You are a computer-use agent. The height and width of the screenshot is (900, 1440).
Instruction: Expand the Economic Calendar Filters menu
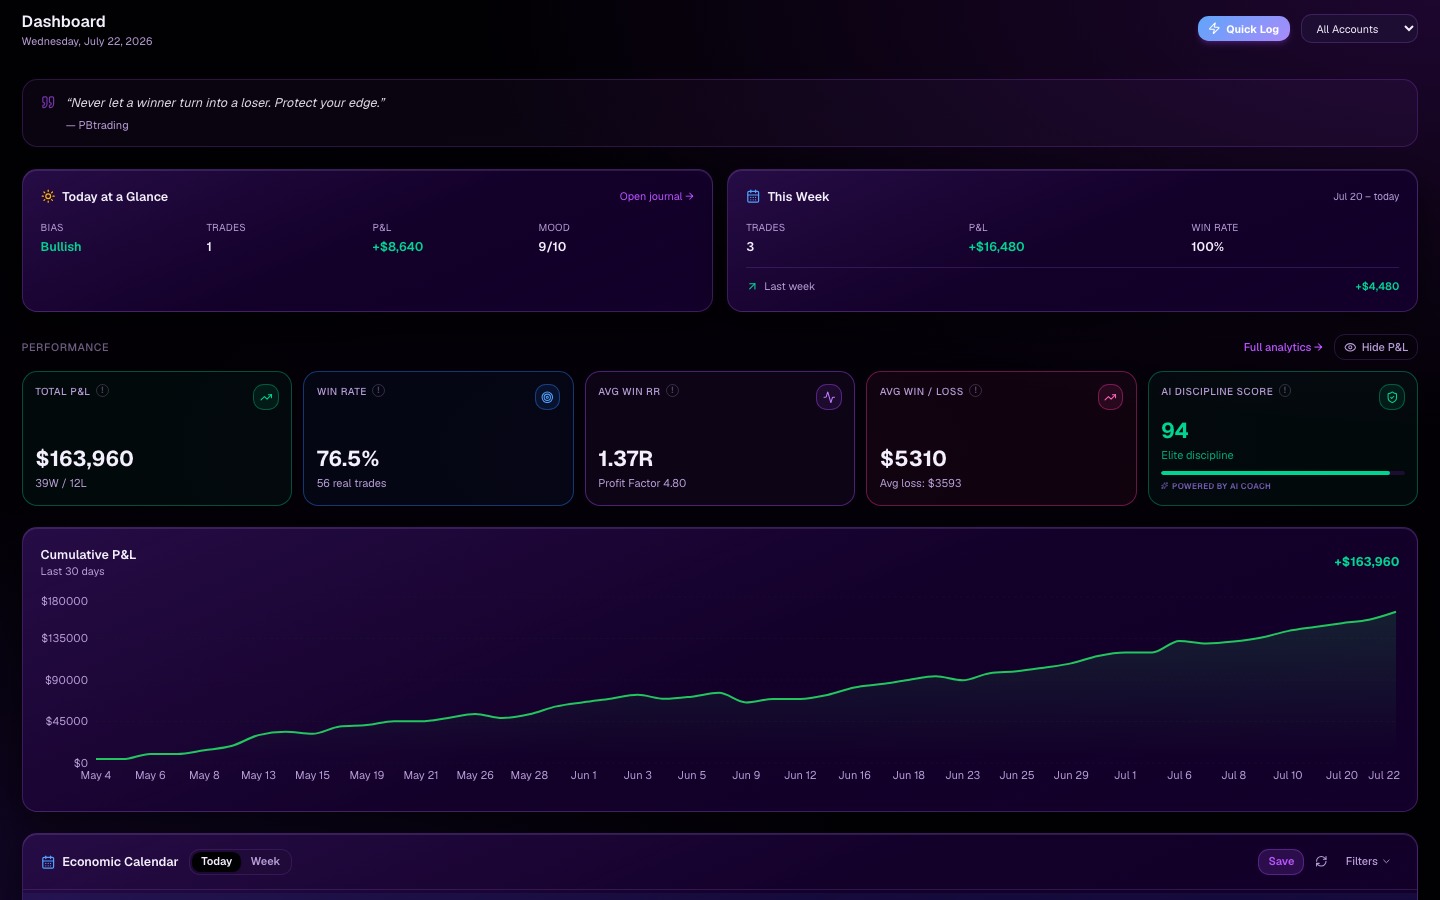1367,861
